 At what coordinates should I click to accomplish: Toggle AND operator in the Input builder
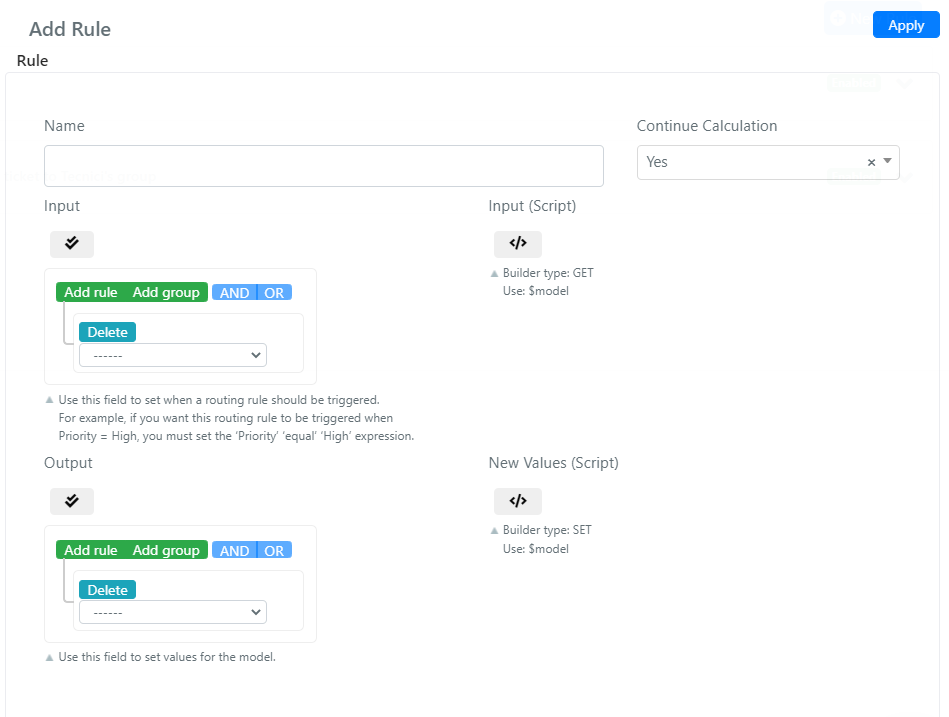[x=234, y=293]
